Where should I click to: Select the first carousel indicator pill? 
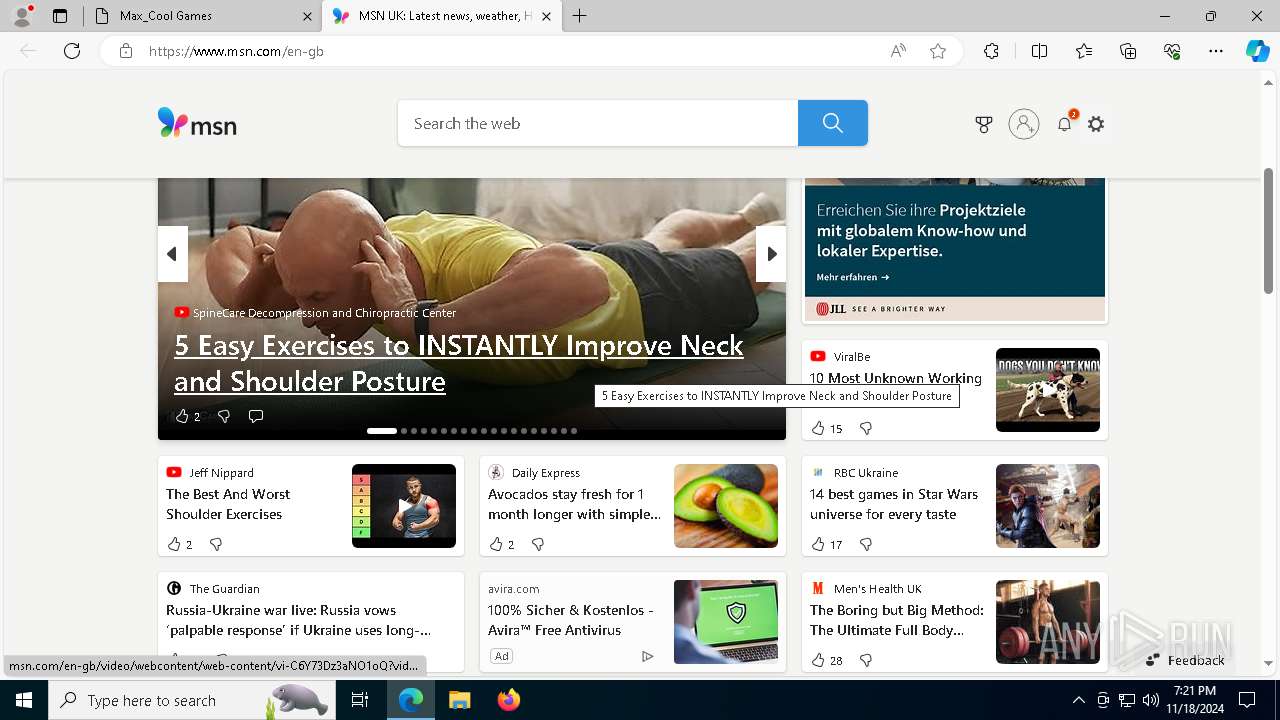tap(382, 431)
